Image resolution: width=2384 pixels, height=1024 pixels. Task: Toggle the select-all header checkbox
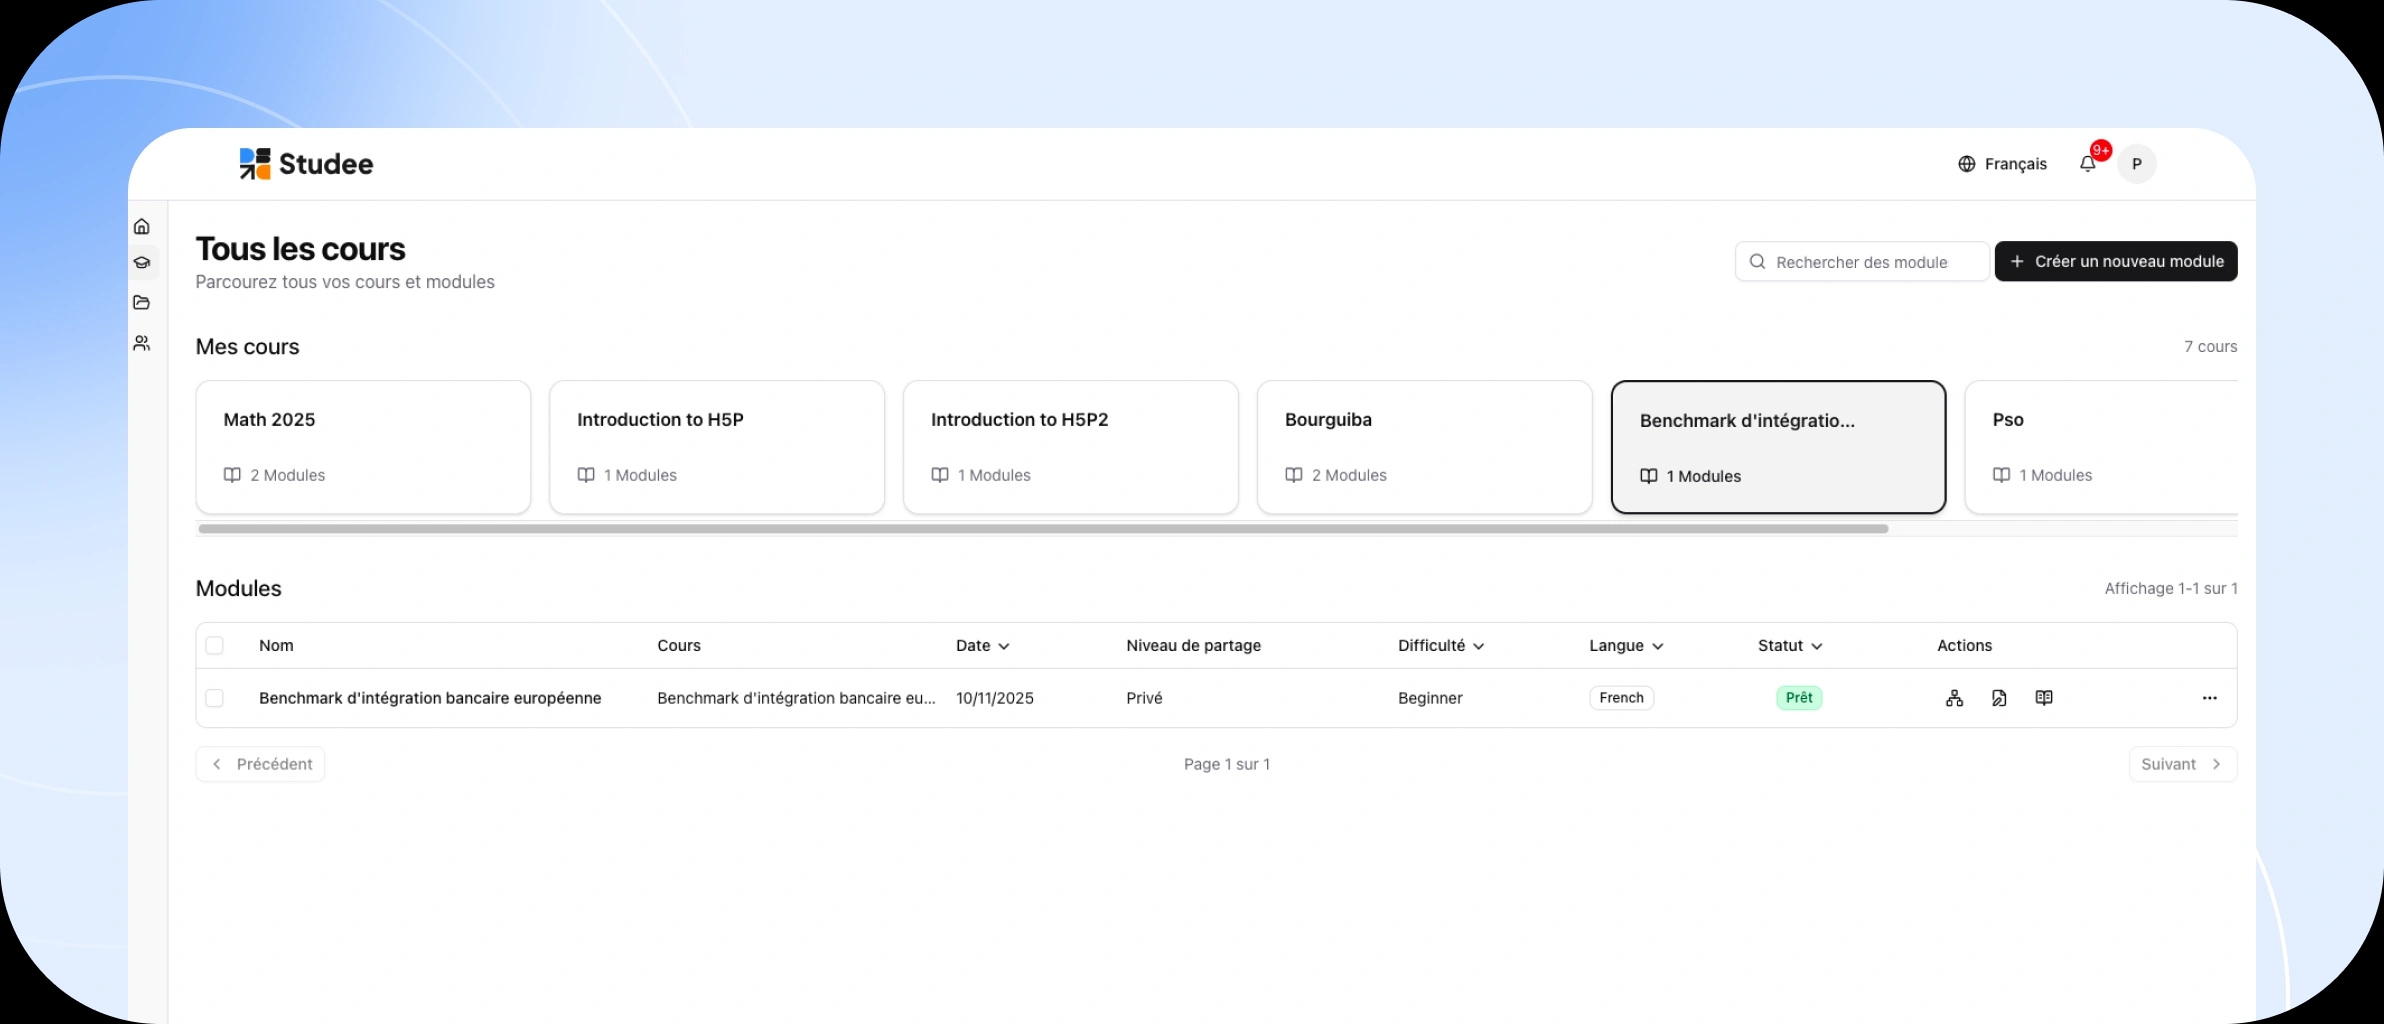point(215,646)
